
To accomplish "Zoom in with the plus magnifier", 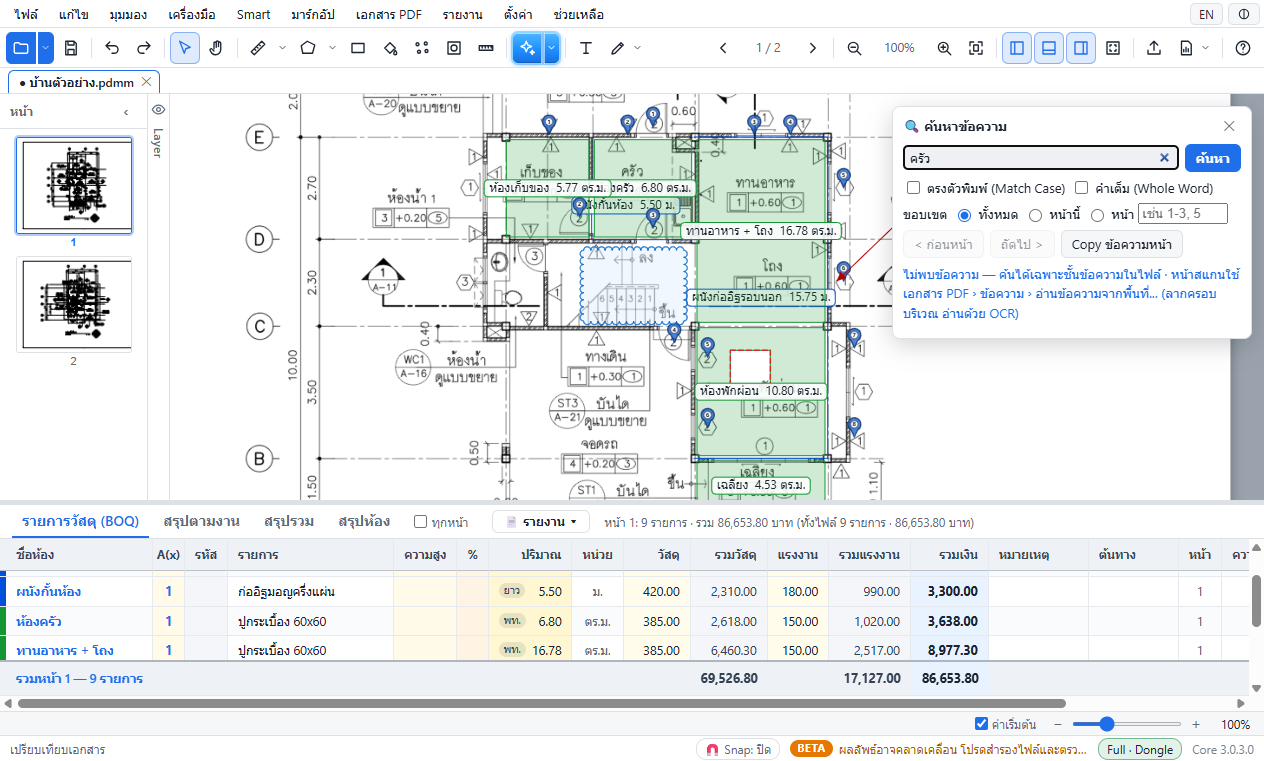I will [944, 48].
